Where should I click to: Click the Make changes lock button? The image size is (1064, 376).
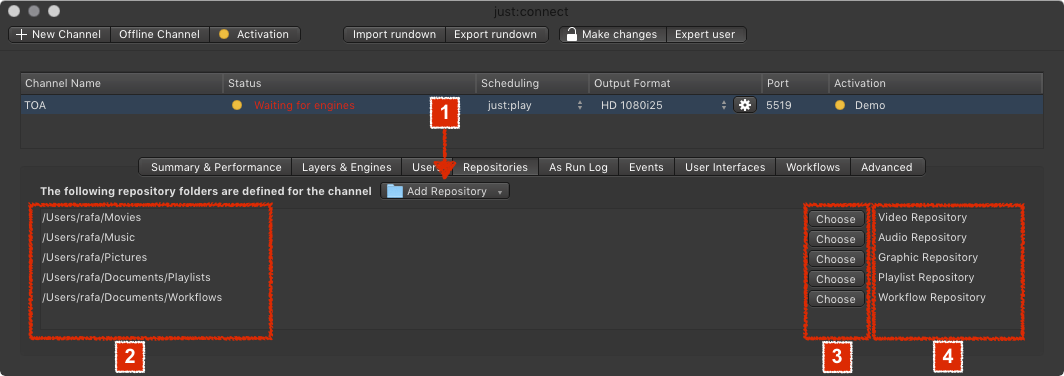click(x=613, y=35)
